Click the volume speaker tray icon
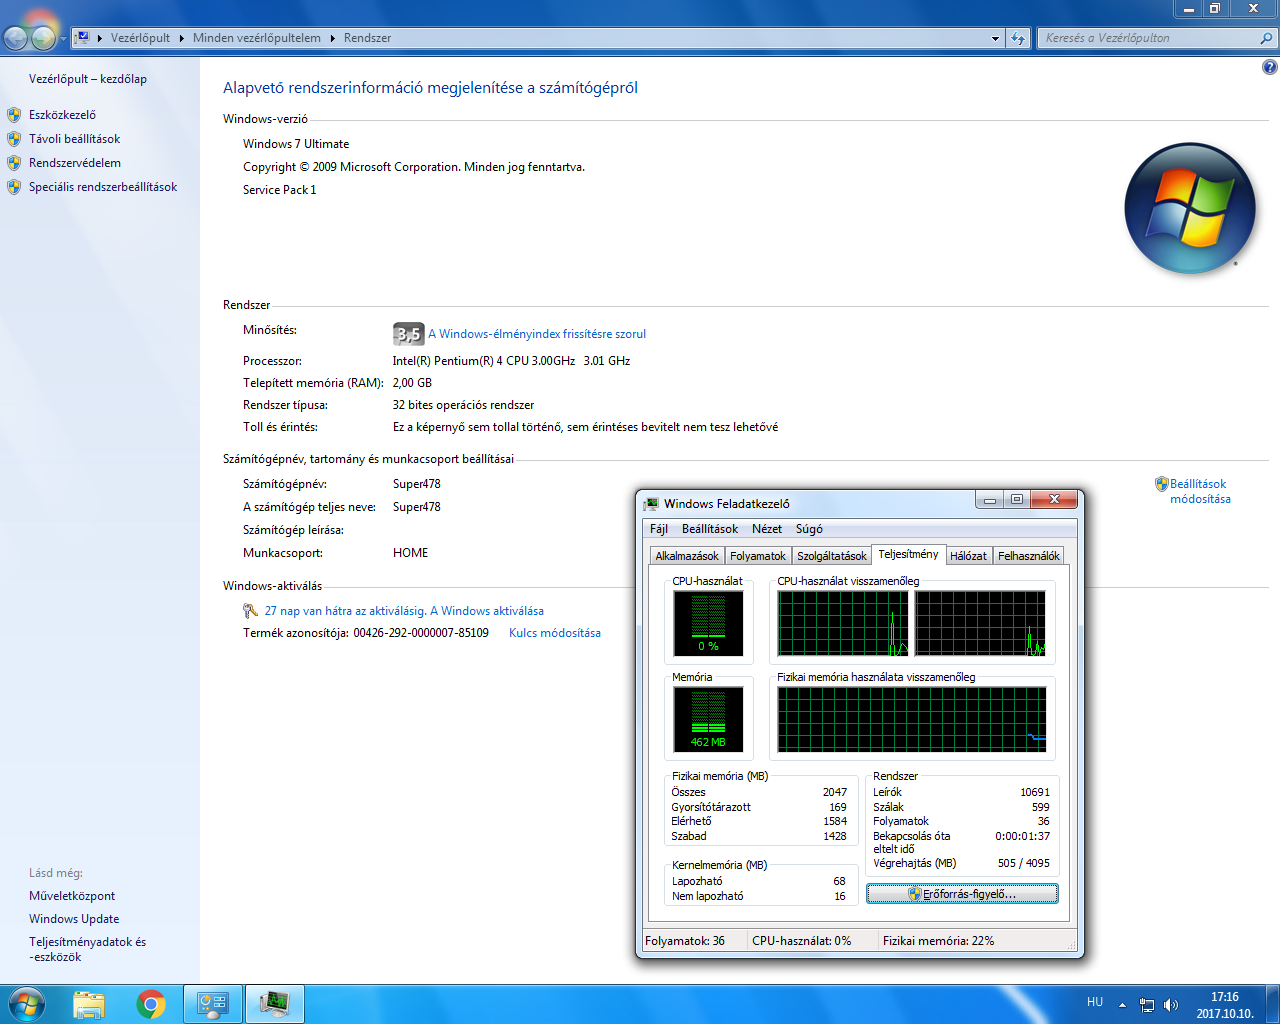Screen dimensions: 1280x1024 (1171, 1004)
